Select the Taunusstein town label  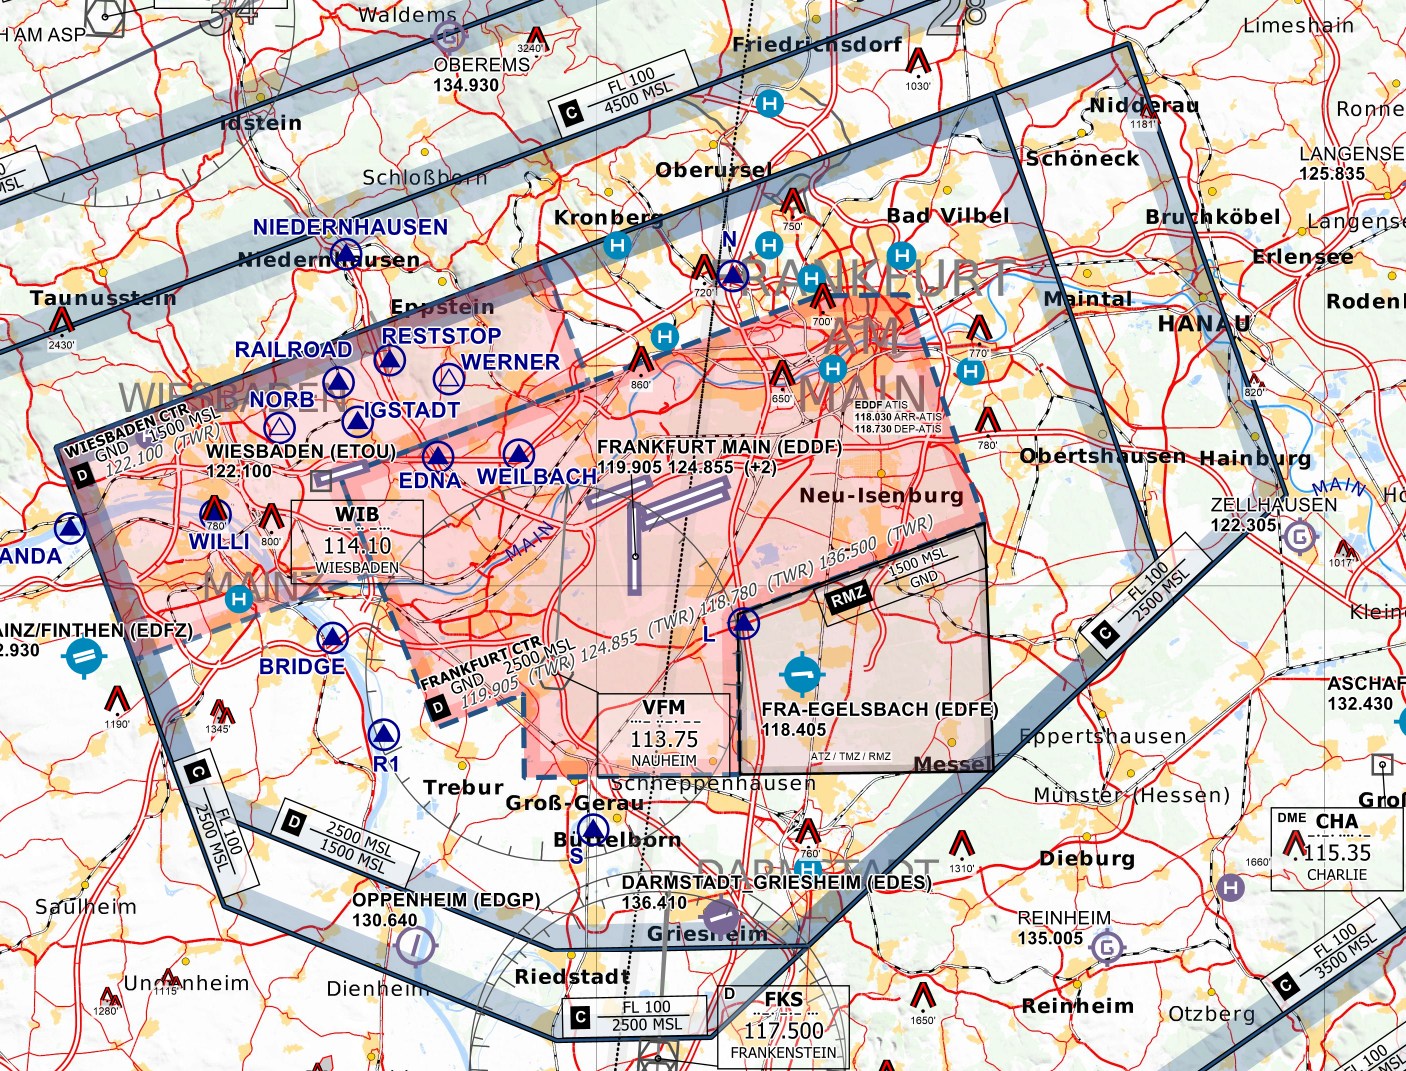point(103,298)
